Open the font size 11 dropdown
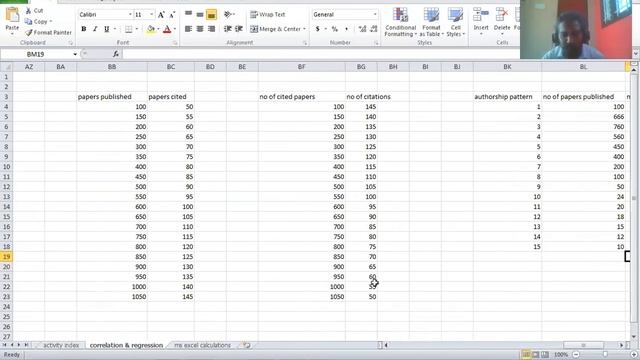The image size is (640, 360). pos(151,15)
